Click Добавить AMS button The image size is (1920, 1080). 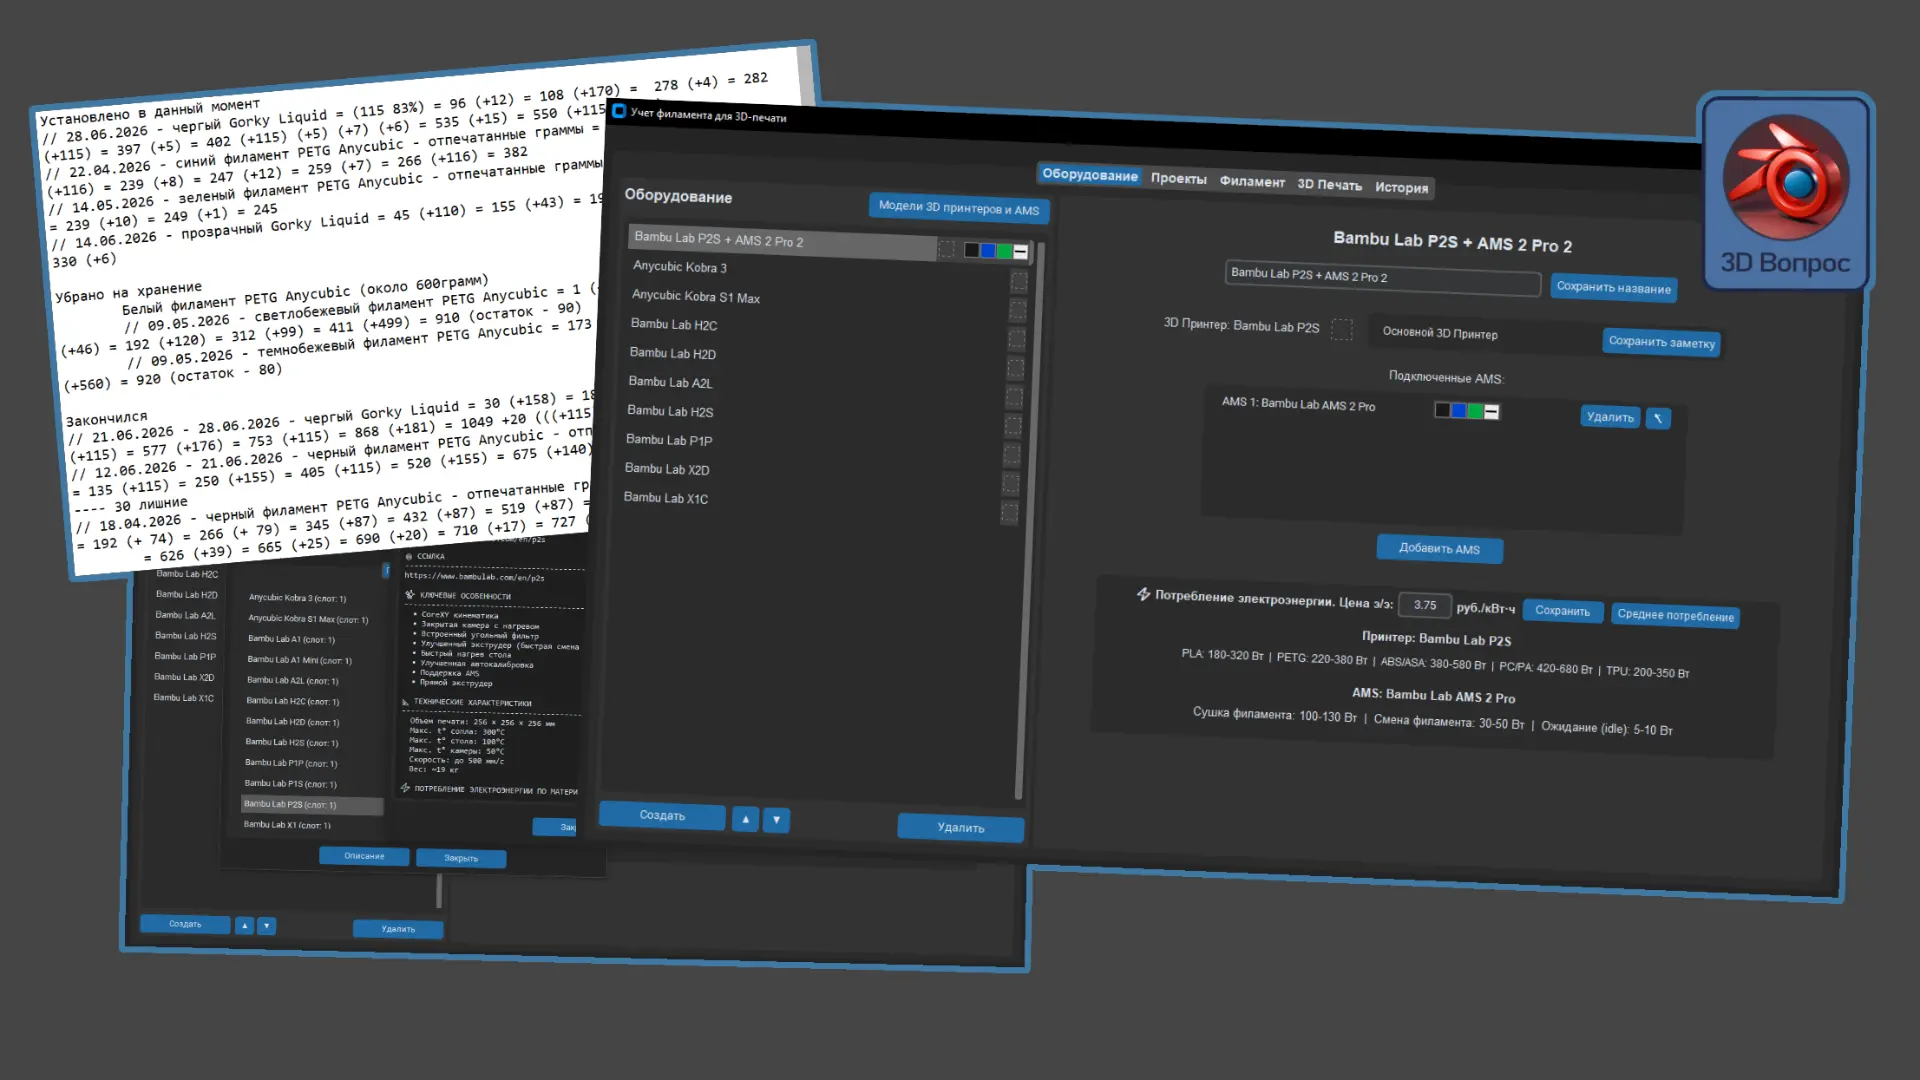[x=1439, y=548]
